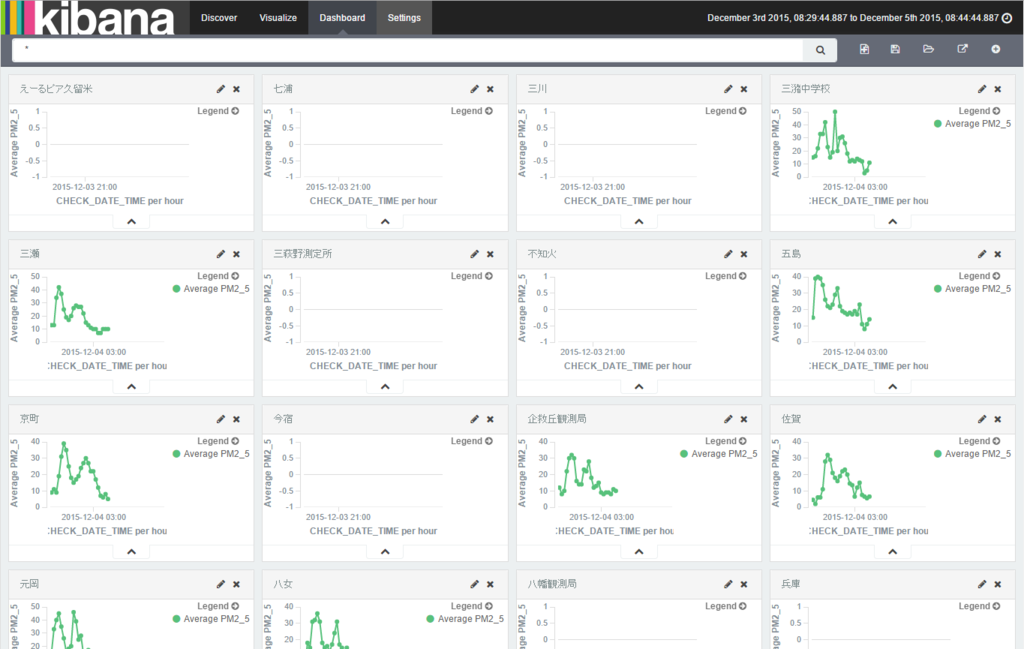
Task: Edit the 佐賀 panel with pencil icon
Action: click(982, 419)
